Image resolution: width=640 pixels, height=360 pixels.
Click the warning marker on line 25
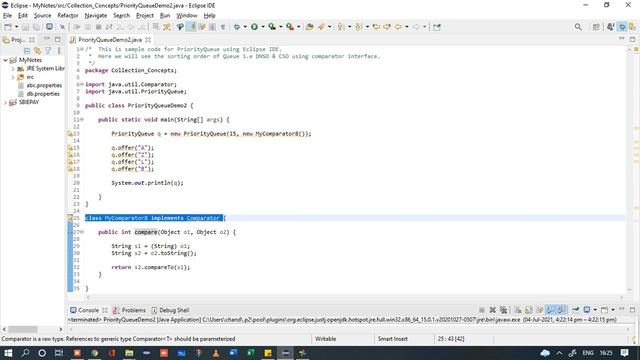pos(70,218)
